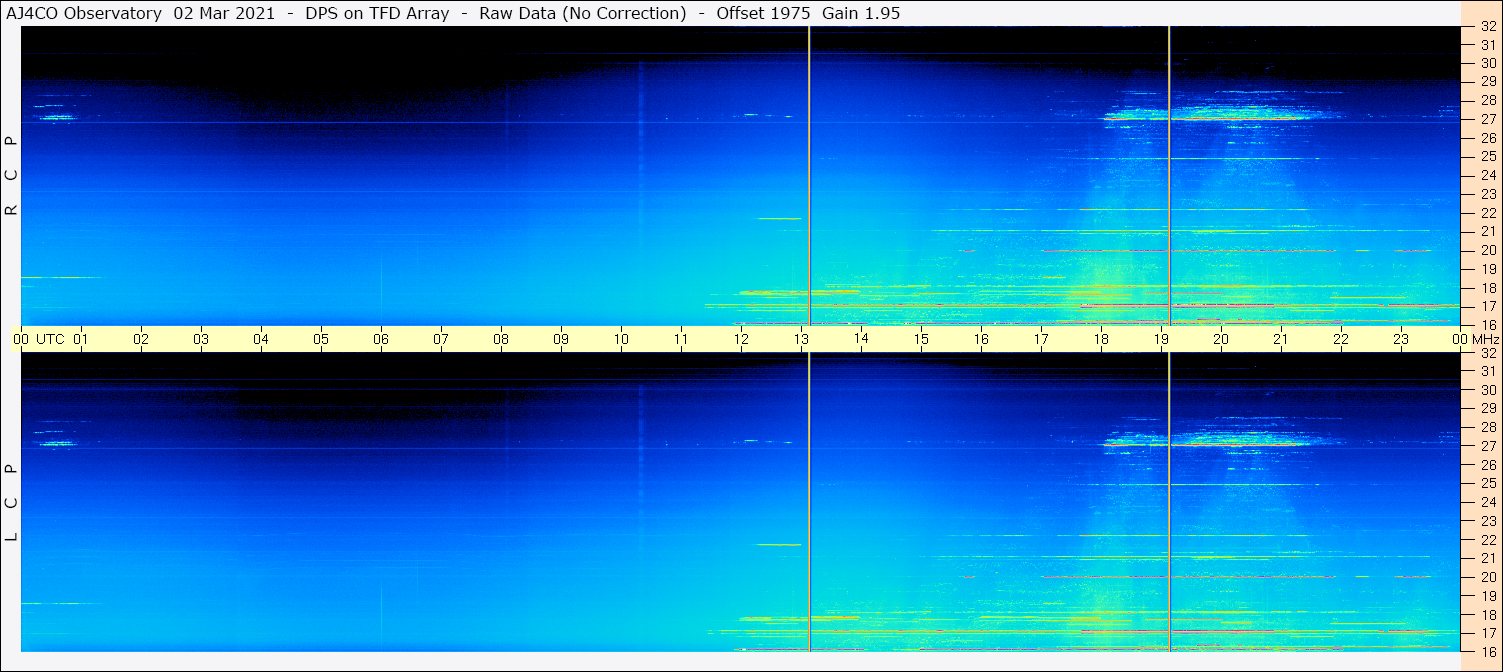Click the pink vertical marker after 19 UTC in RCP

click(1169, 175)
